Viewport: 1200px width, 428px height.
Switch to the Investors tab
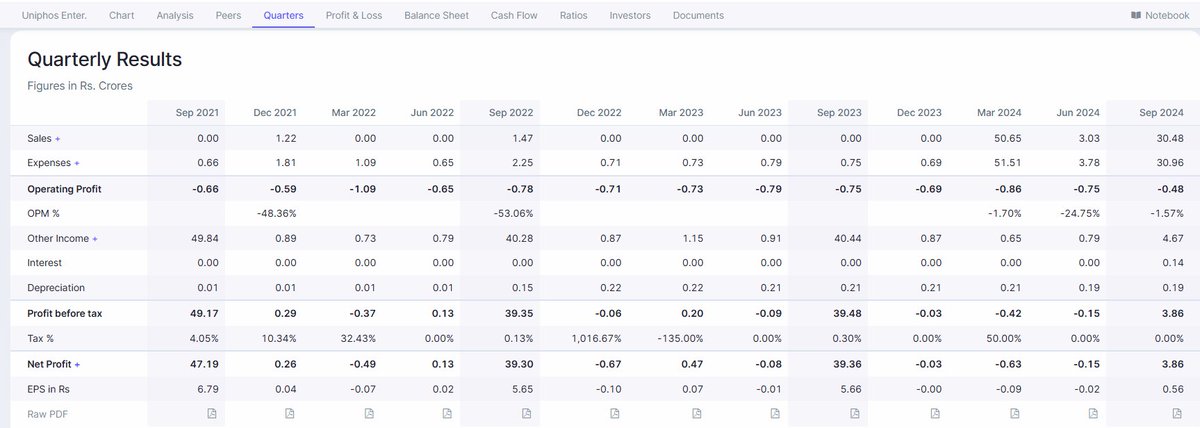pos(630,16)
